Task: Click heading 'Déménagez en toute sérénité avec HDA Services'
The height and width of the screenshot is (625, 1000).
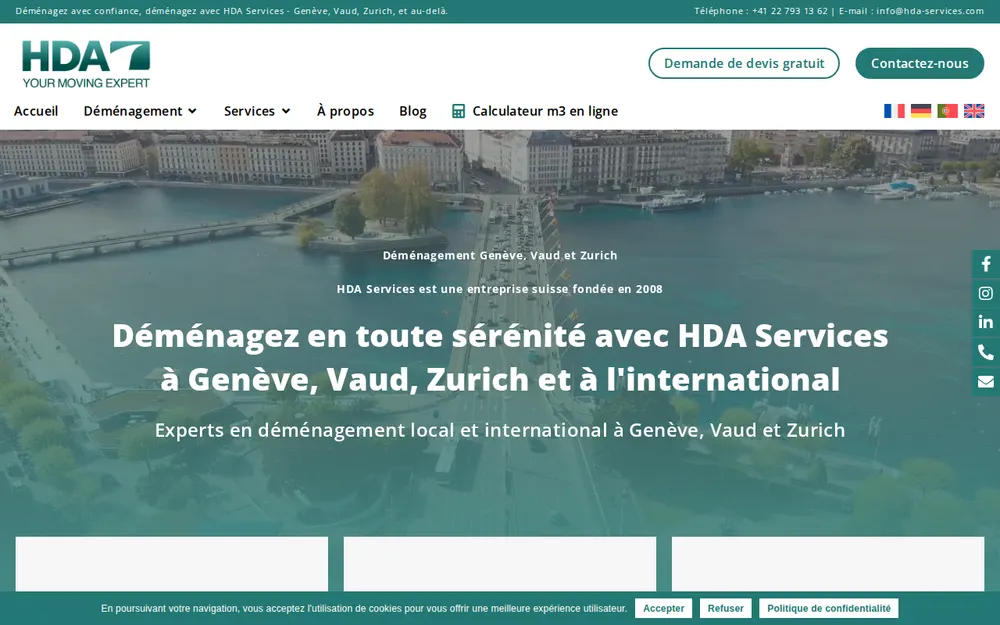Action: tap(500, 335)
